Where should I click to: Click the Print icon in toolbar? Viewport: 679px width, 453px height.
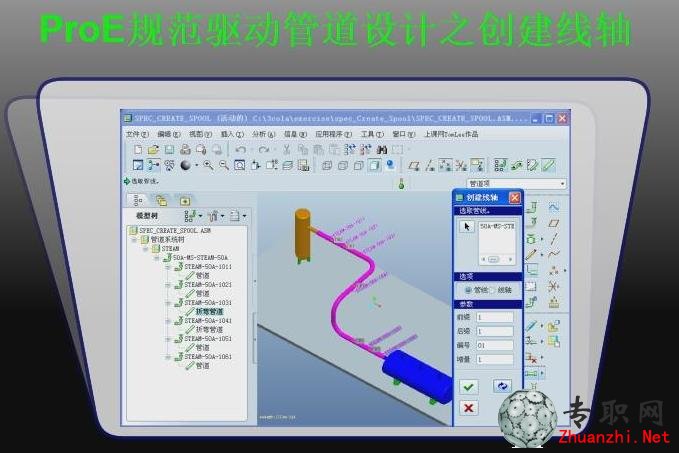(185, 150)
